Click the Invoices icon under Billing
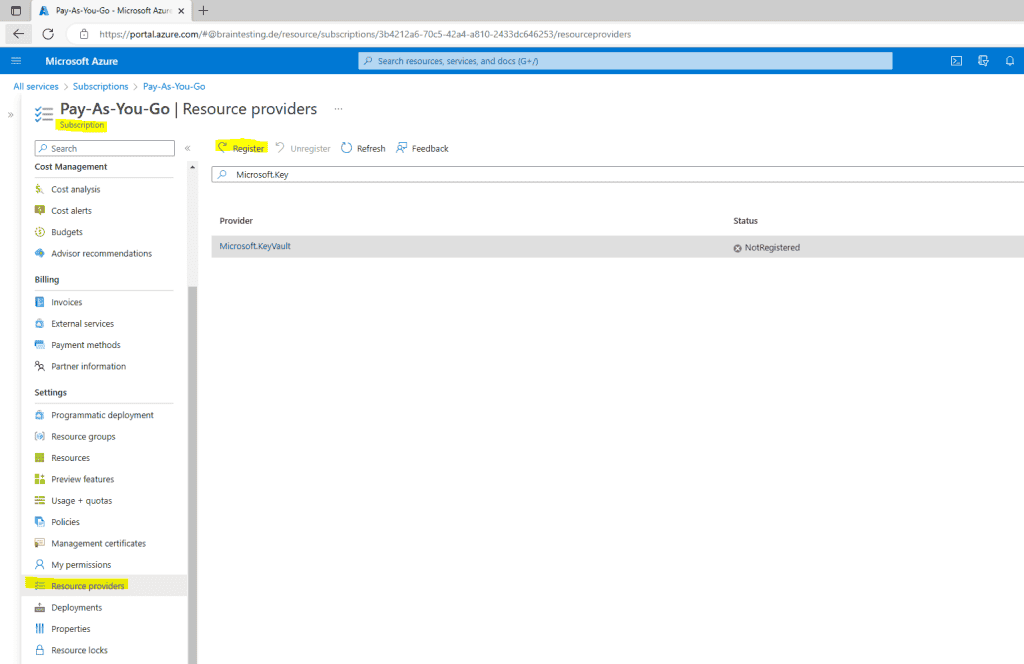 (38, 301)
